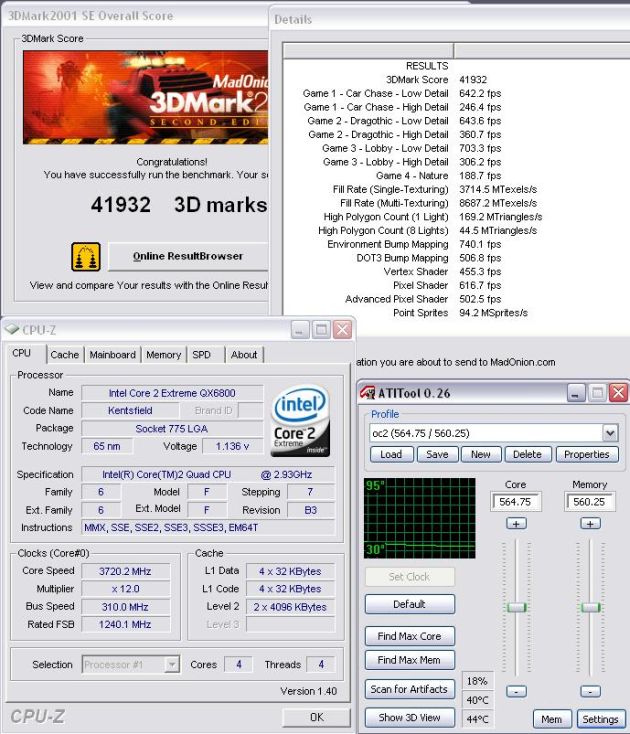Click the Core Speed value 3720.2 MHz

coord(125,571)
